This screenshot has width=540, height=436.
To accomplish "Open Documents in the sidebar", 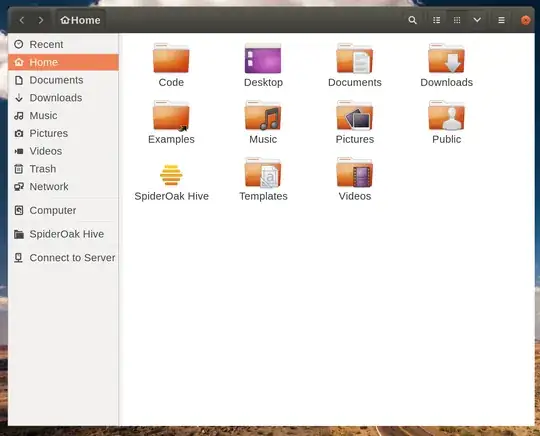I will 63,80.
